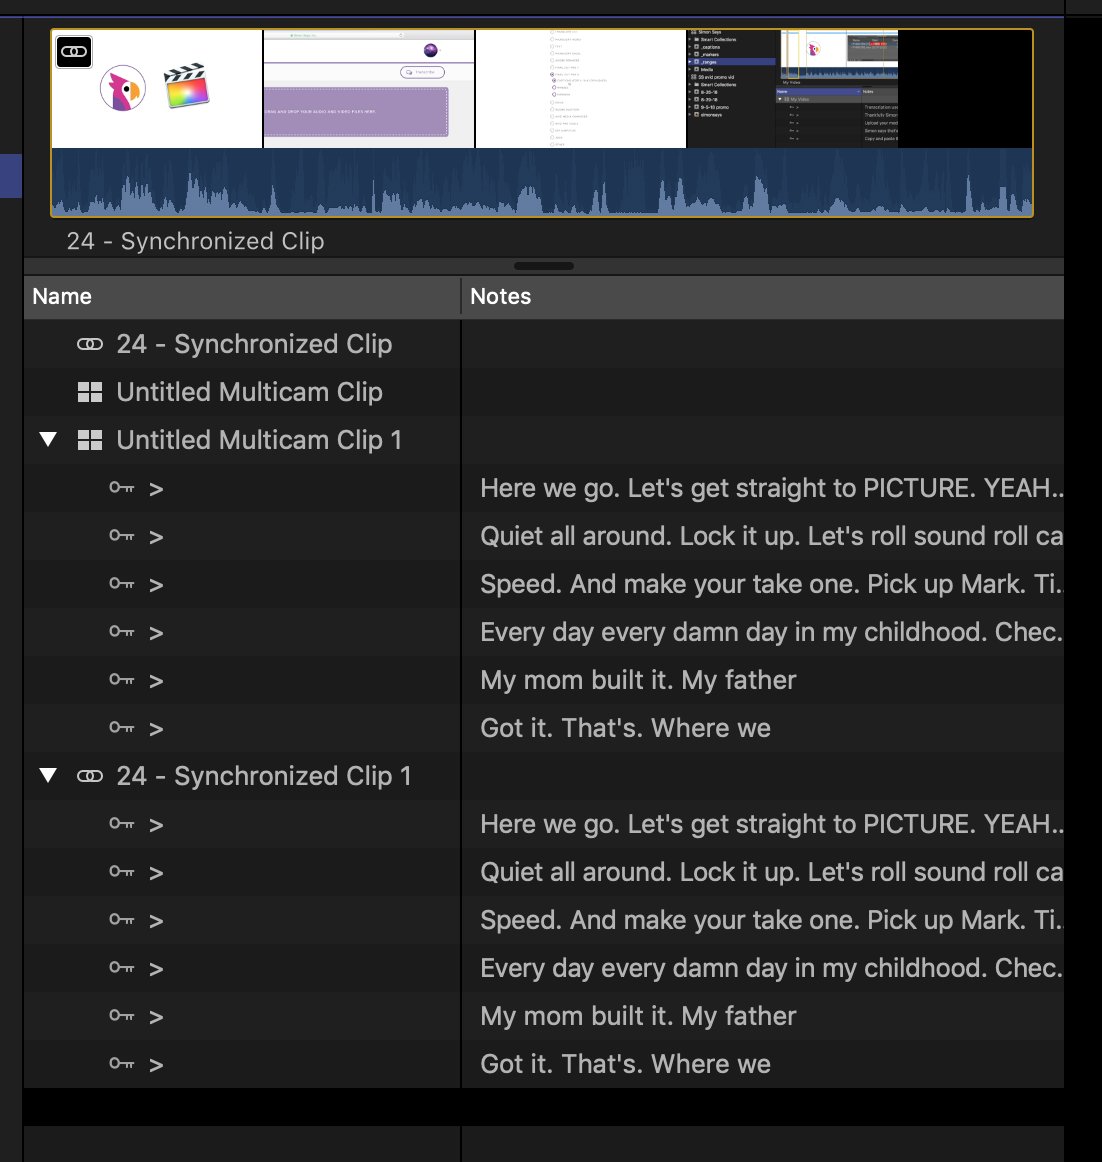
Task: Sort the list by the Name column header
Action: click(x=242, y=296)
